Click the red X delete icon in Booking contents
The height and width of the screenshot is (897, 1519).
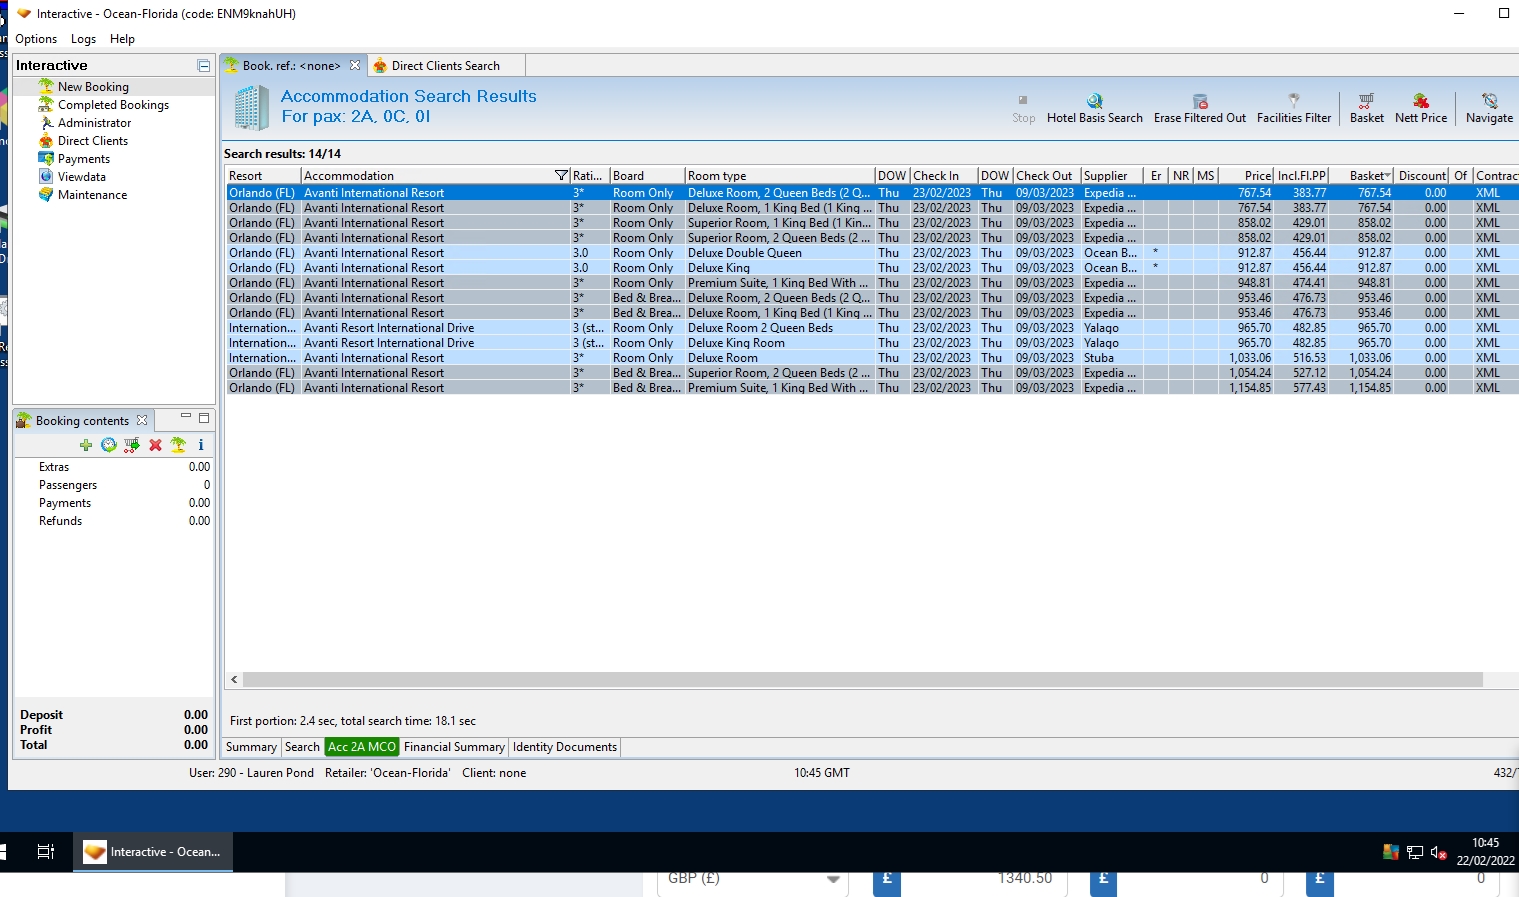tap(155, 445)
